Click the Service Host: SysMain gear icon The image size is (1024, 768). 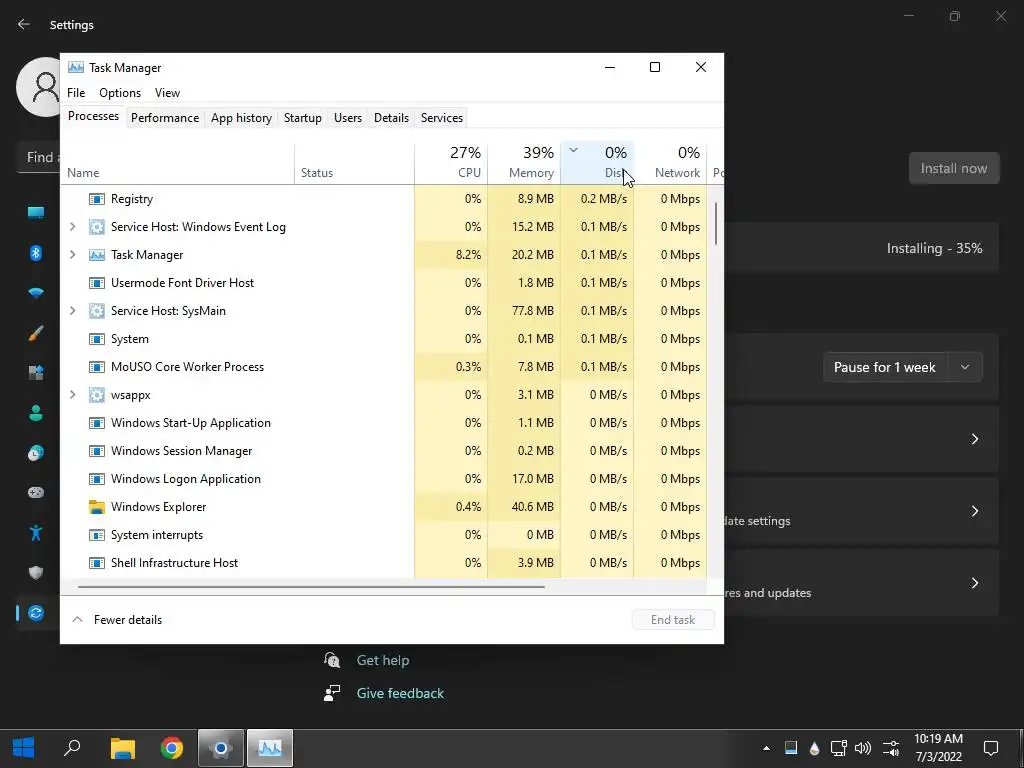(97, 312)
